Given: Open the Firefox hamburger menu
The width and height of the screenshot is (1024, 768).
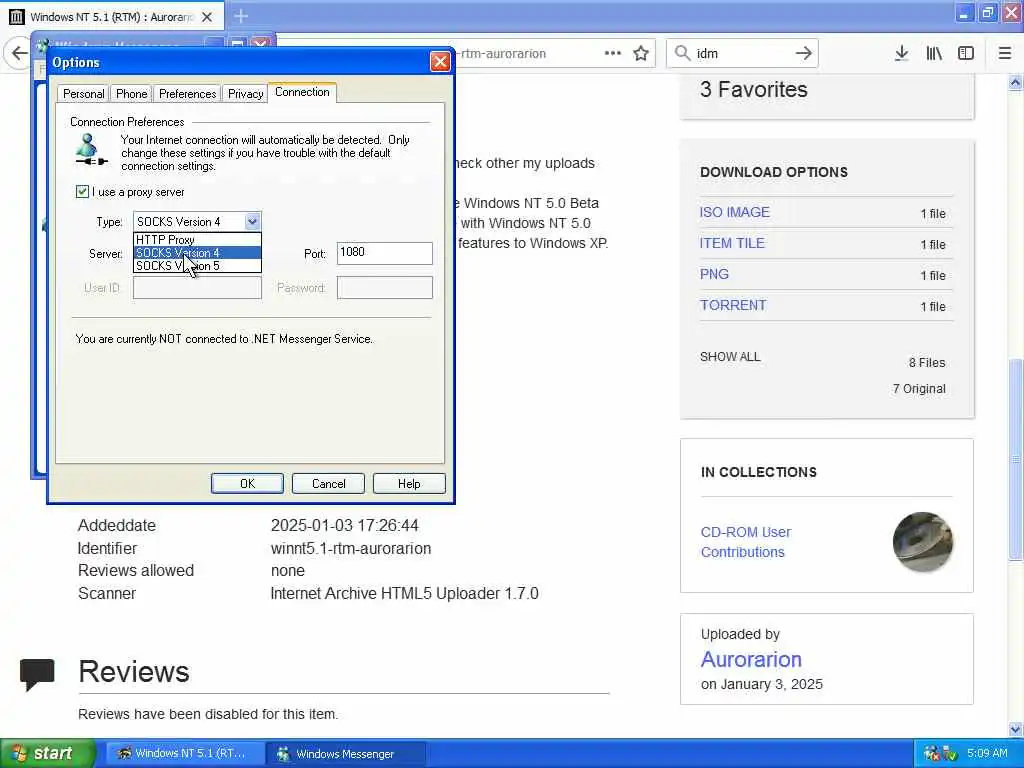Looking at the screenshot, I should tap(1004, 53).
